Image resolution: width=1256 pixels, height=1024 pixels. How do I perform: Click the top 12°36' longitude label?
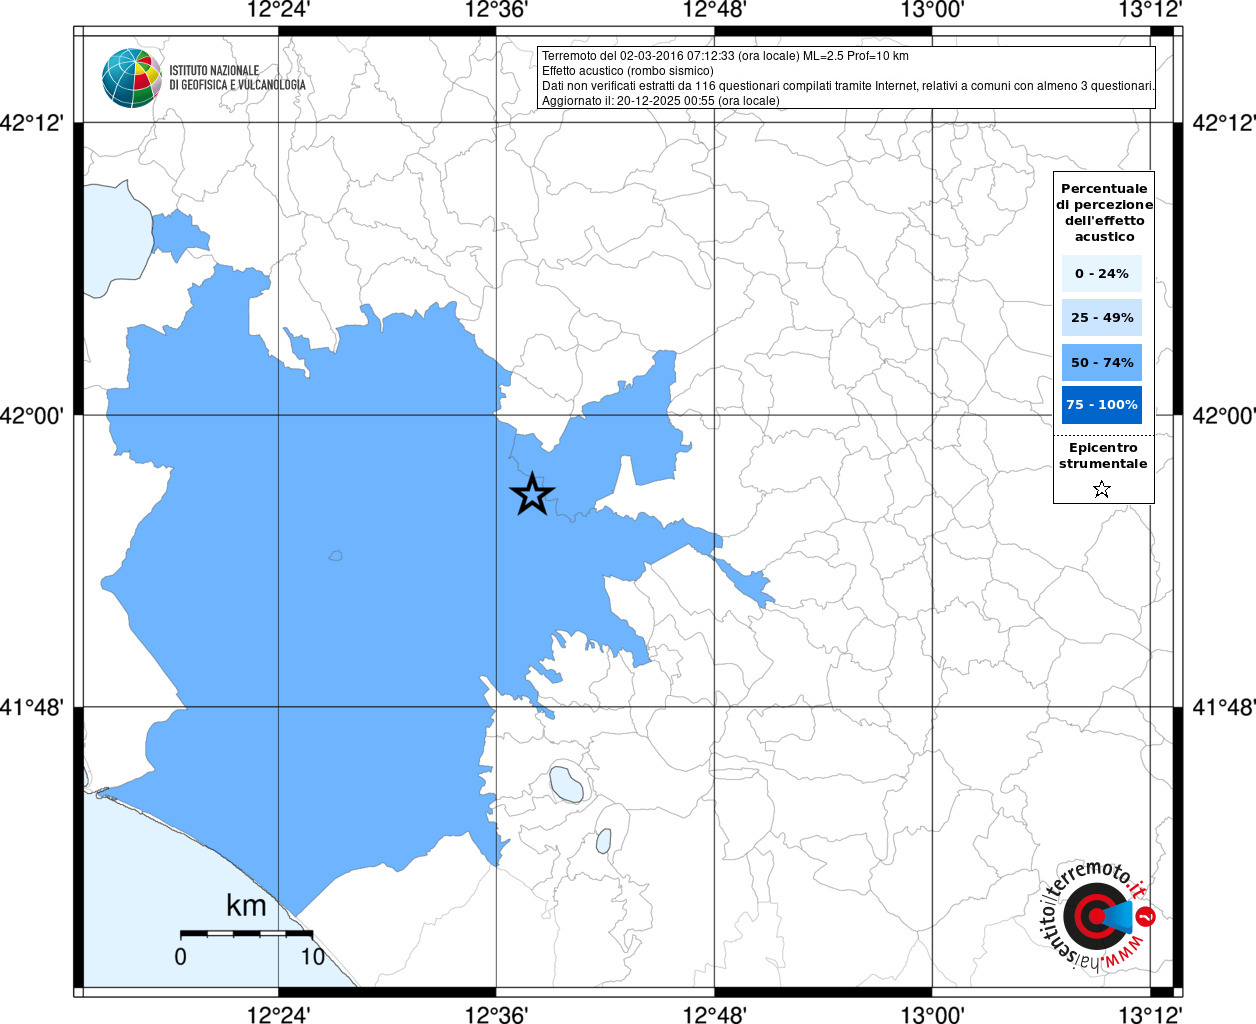tap(496, 10)
